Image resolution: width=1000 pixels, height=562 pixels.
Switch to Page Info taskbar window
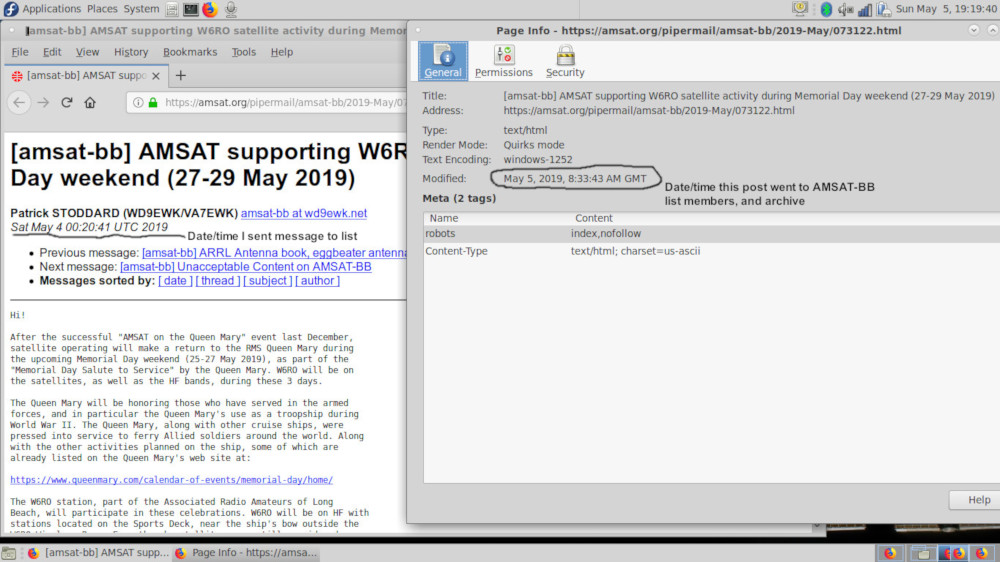(x=246, y=553)
